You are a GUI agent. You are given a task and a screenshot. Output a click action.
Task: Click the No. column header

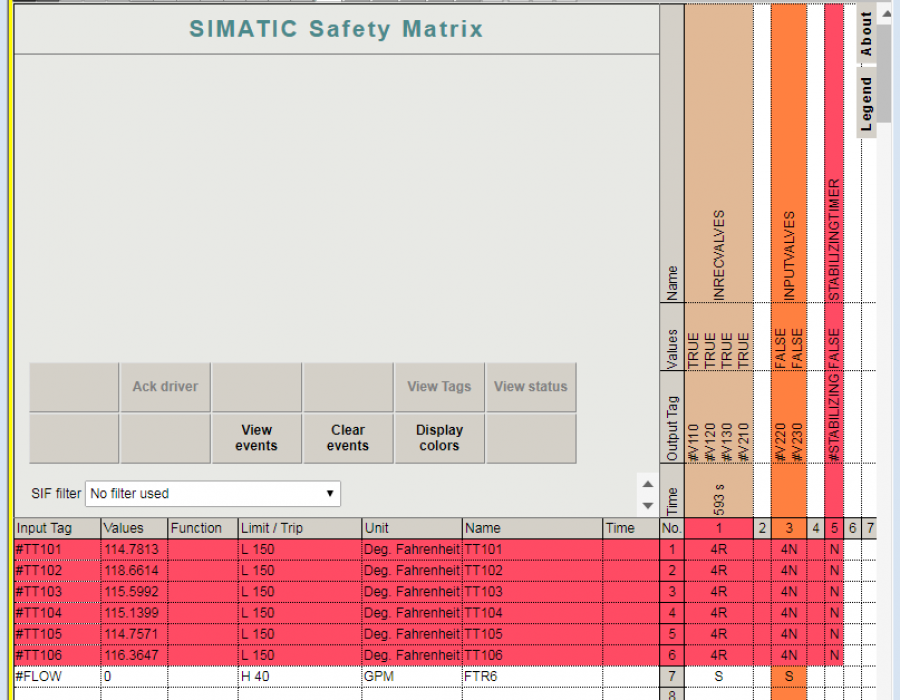click(672, 528)
